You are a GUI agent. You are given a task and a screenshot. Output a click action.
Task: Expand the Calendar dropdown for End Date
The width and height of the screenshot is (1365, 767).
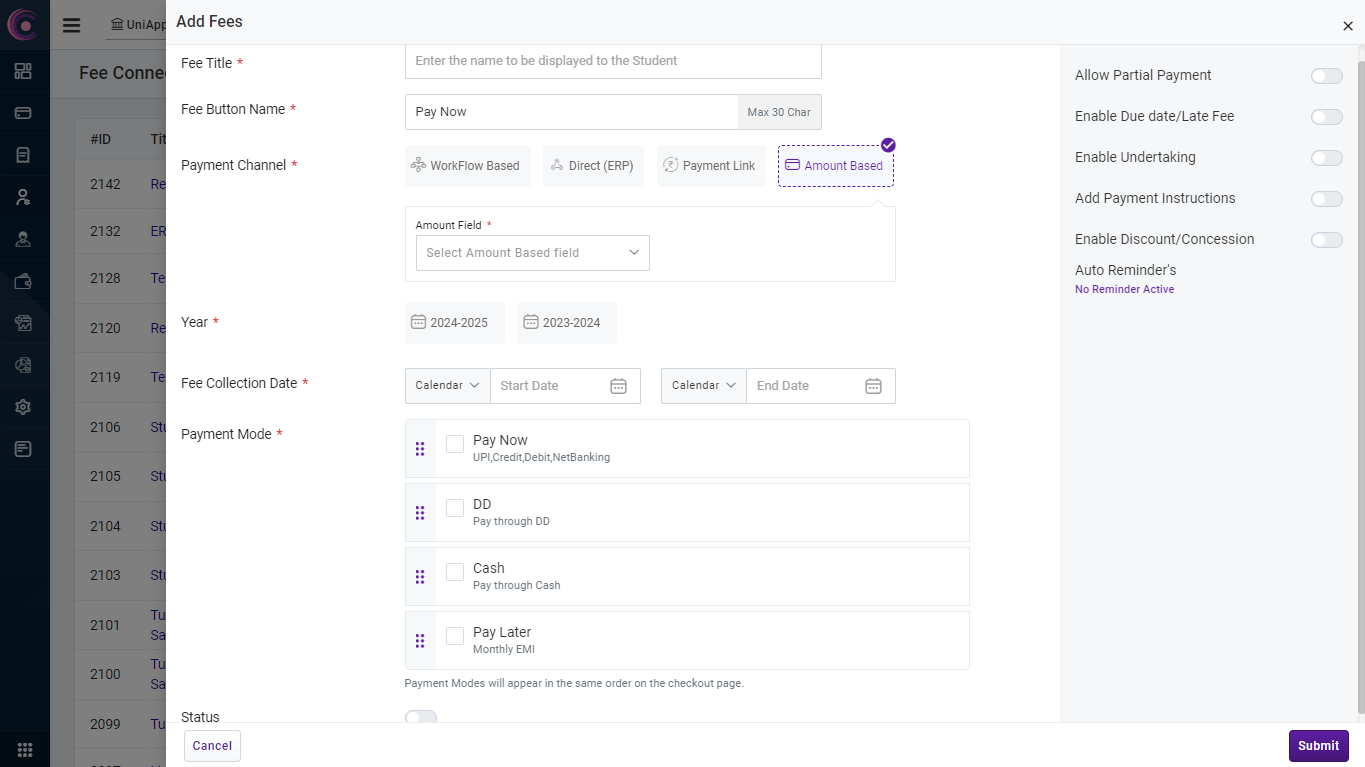pos(703,386)
